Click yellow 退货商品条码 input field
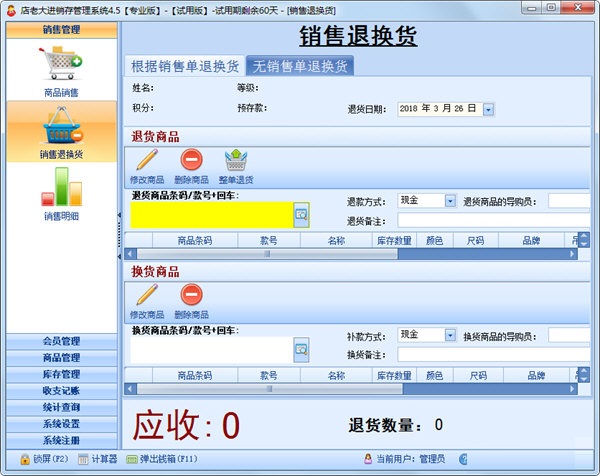The width and height of the screenshot is (600, 476). point(212,215)
